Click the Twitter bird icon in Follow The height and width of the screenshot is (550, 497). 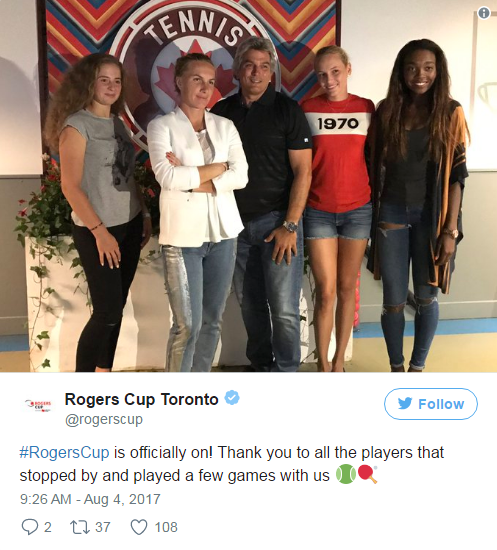405,404
